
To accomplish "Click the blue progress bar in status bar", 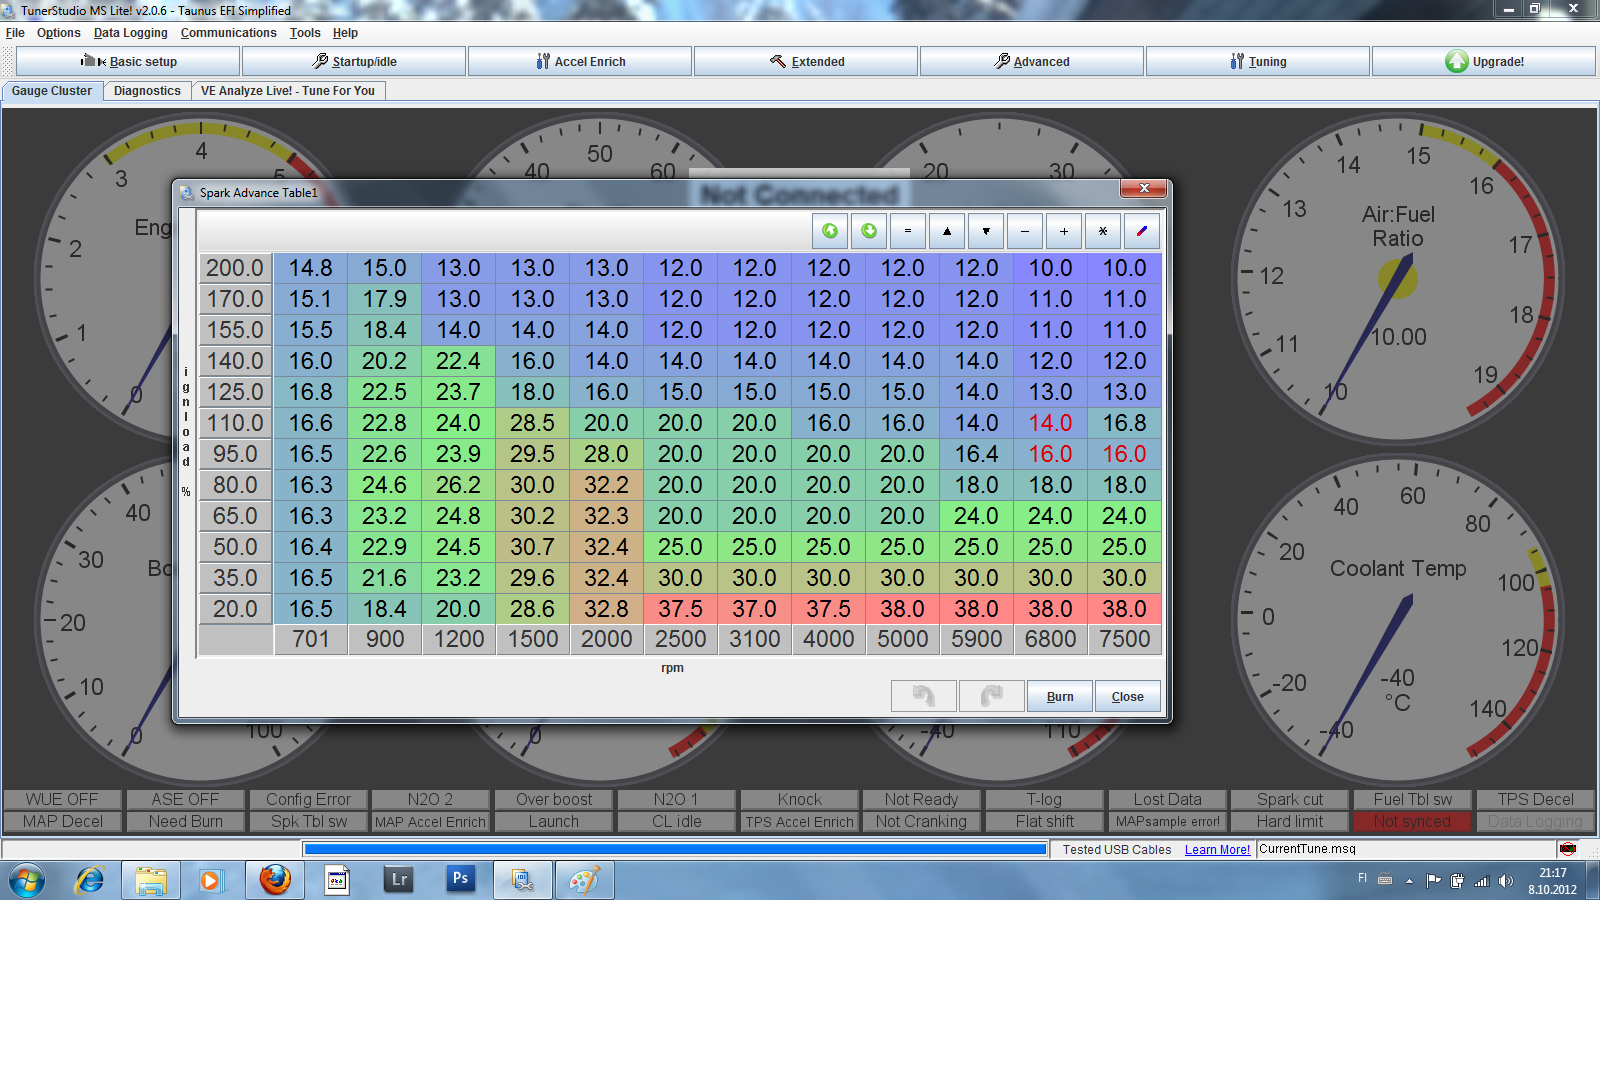I will [675, 849].
